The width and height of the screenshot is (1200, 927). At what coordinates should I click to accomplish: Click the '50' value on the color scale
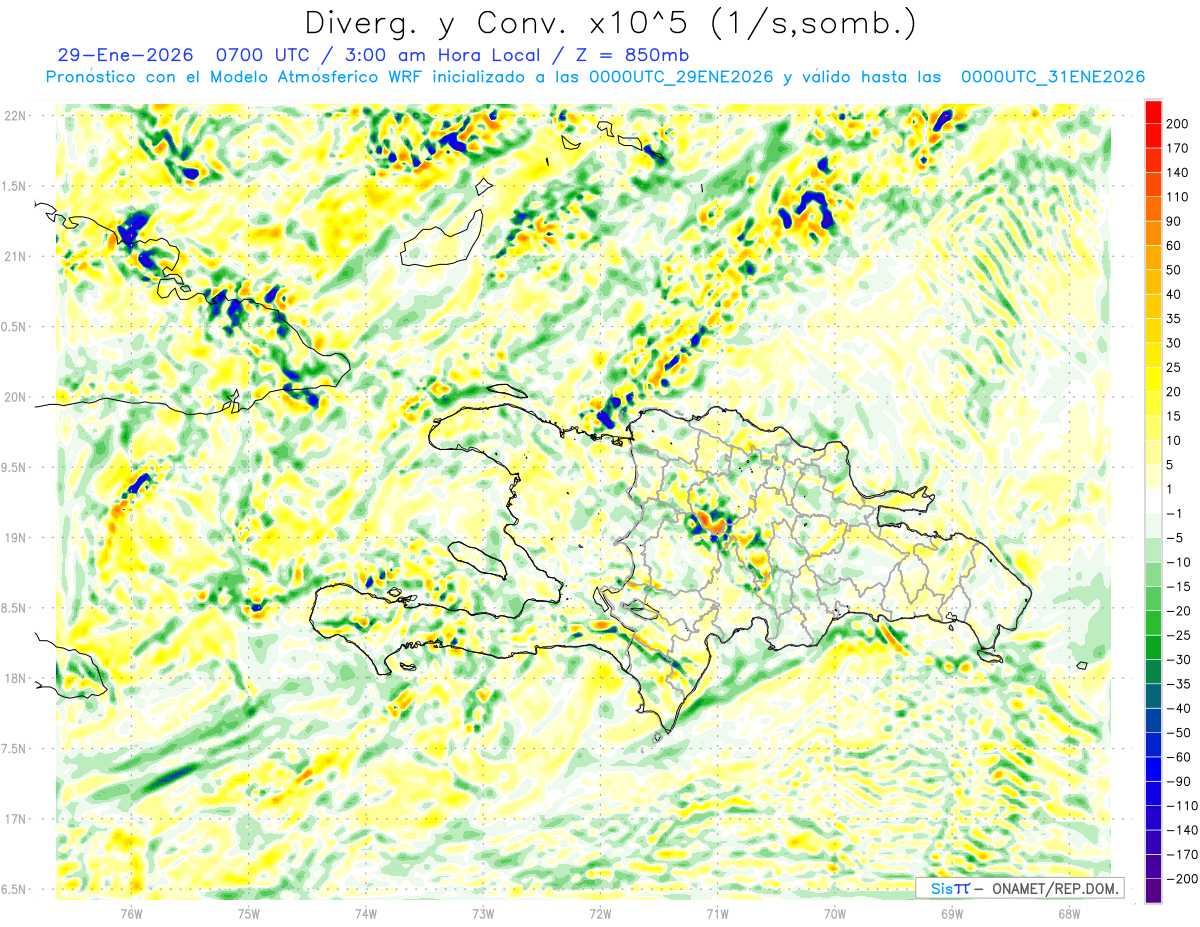(1176, 270)
